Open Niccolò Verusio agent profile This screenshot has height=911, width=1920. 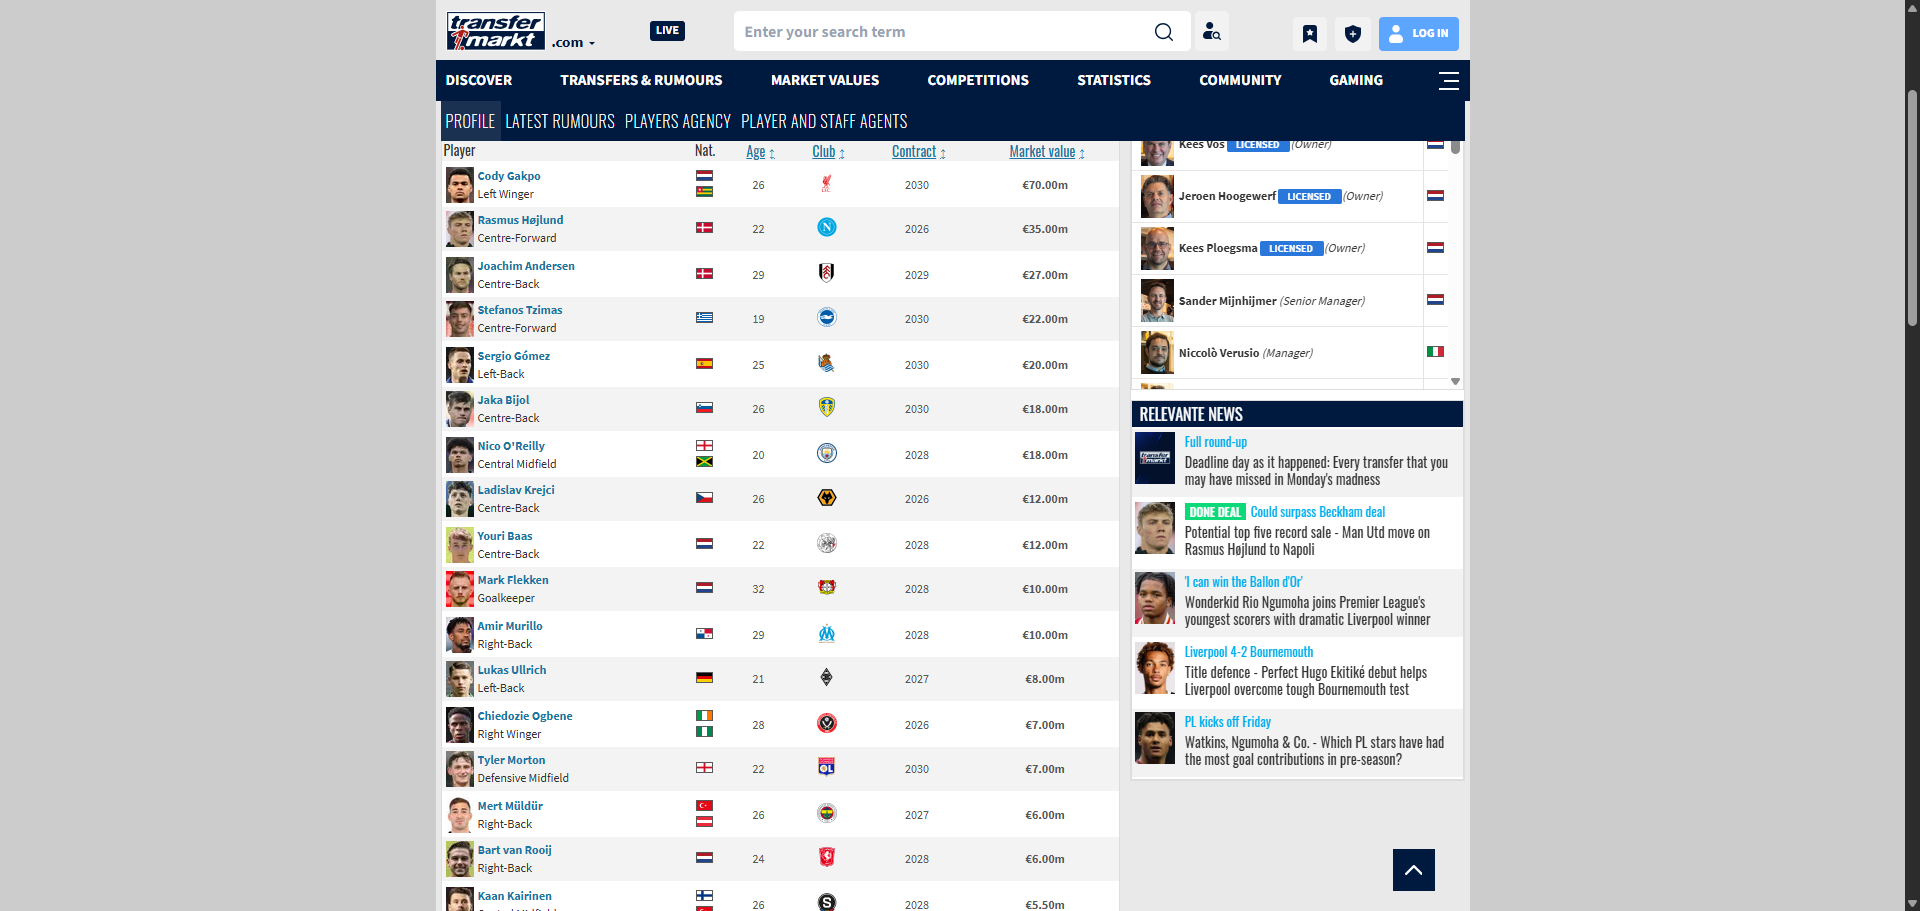[1219, 352]
